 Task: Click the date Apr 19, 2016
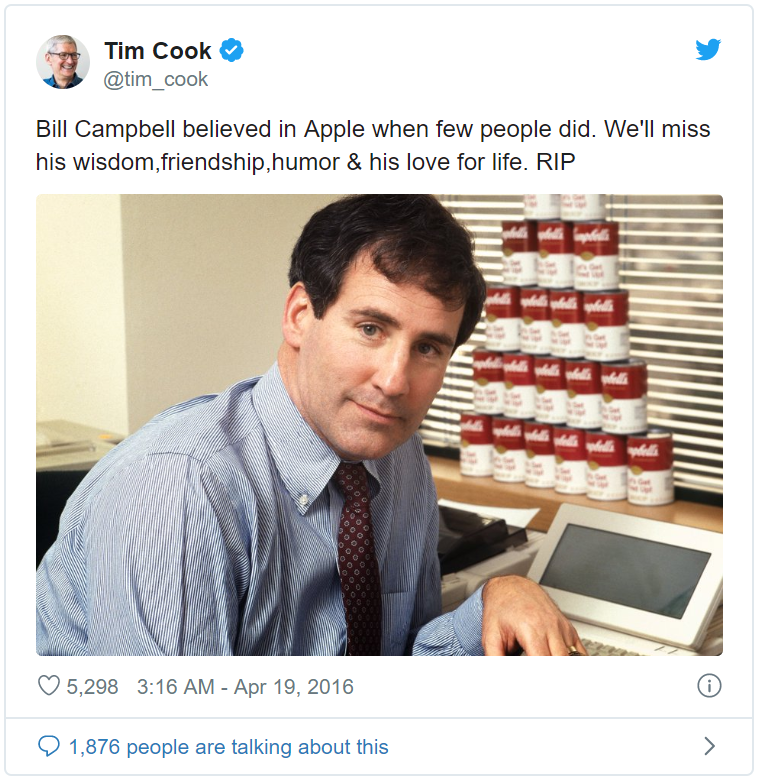click(x=294, y=687)
